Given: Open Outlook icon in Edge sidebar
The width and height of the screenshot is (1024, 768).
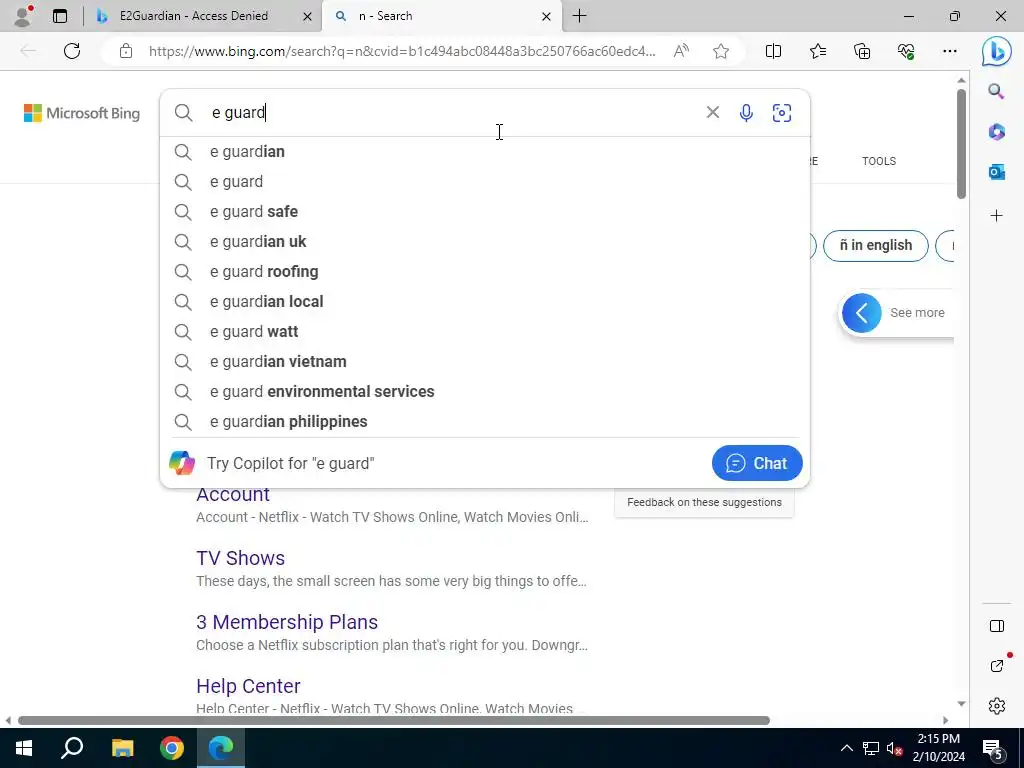Looking at the screenshot, I should 997,172.
